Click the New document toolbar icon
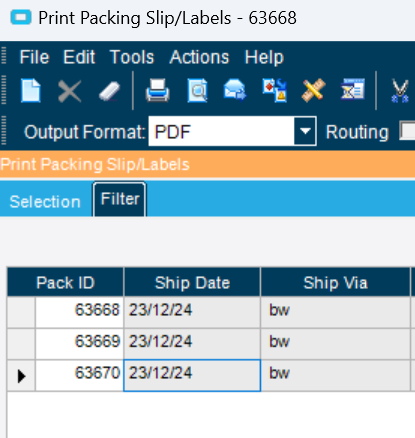 (x=31, y=90)
